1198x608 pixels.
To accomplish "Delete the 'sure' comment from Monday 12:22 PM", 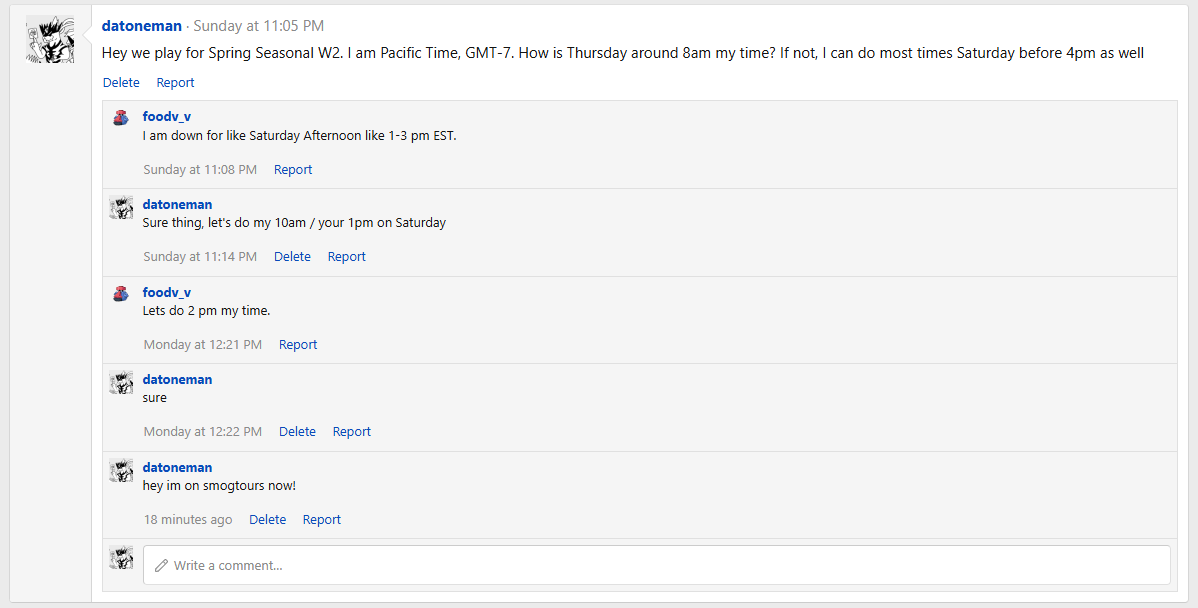I will [x=297, y=432].
